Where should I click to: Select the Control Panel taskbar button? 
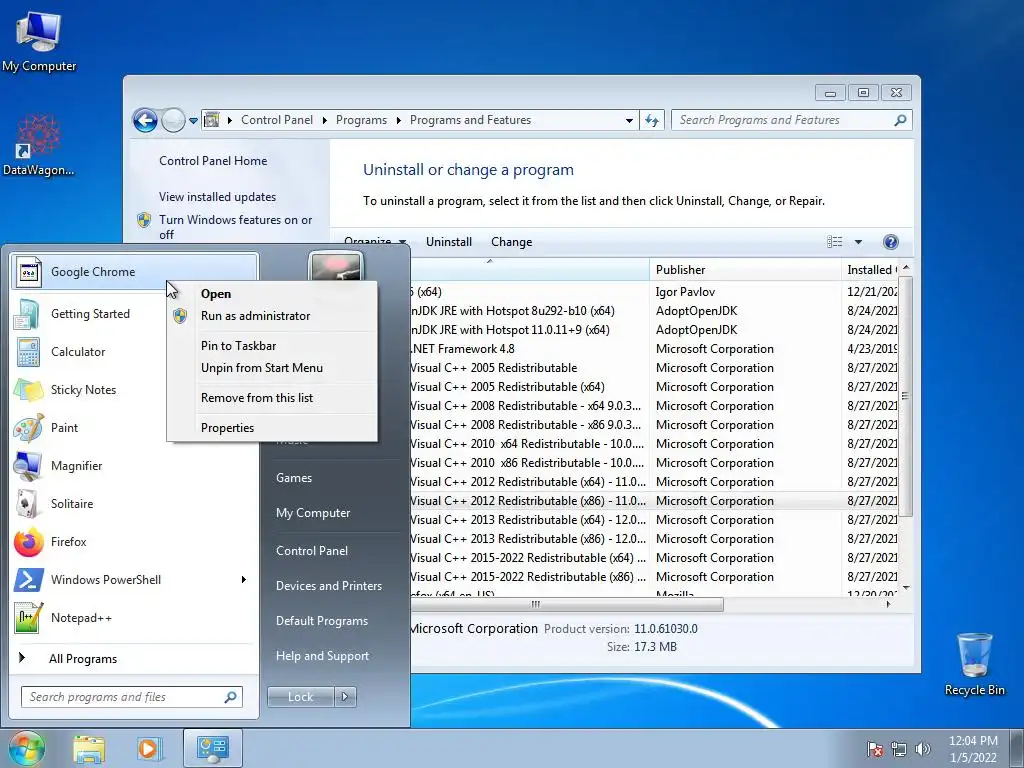[212, 748]
